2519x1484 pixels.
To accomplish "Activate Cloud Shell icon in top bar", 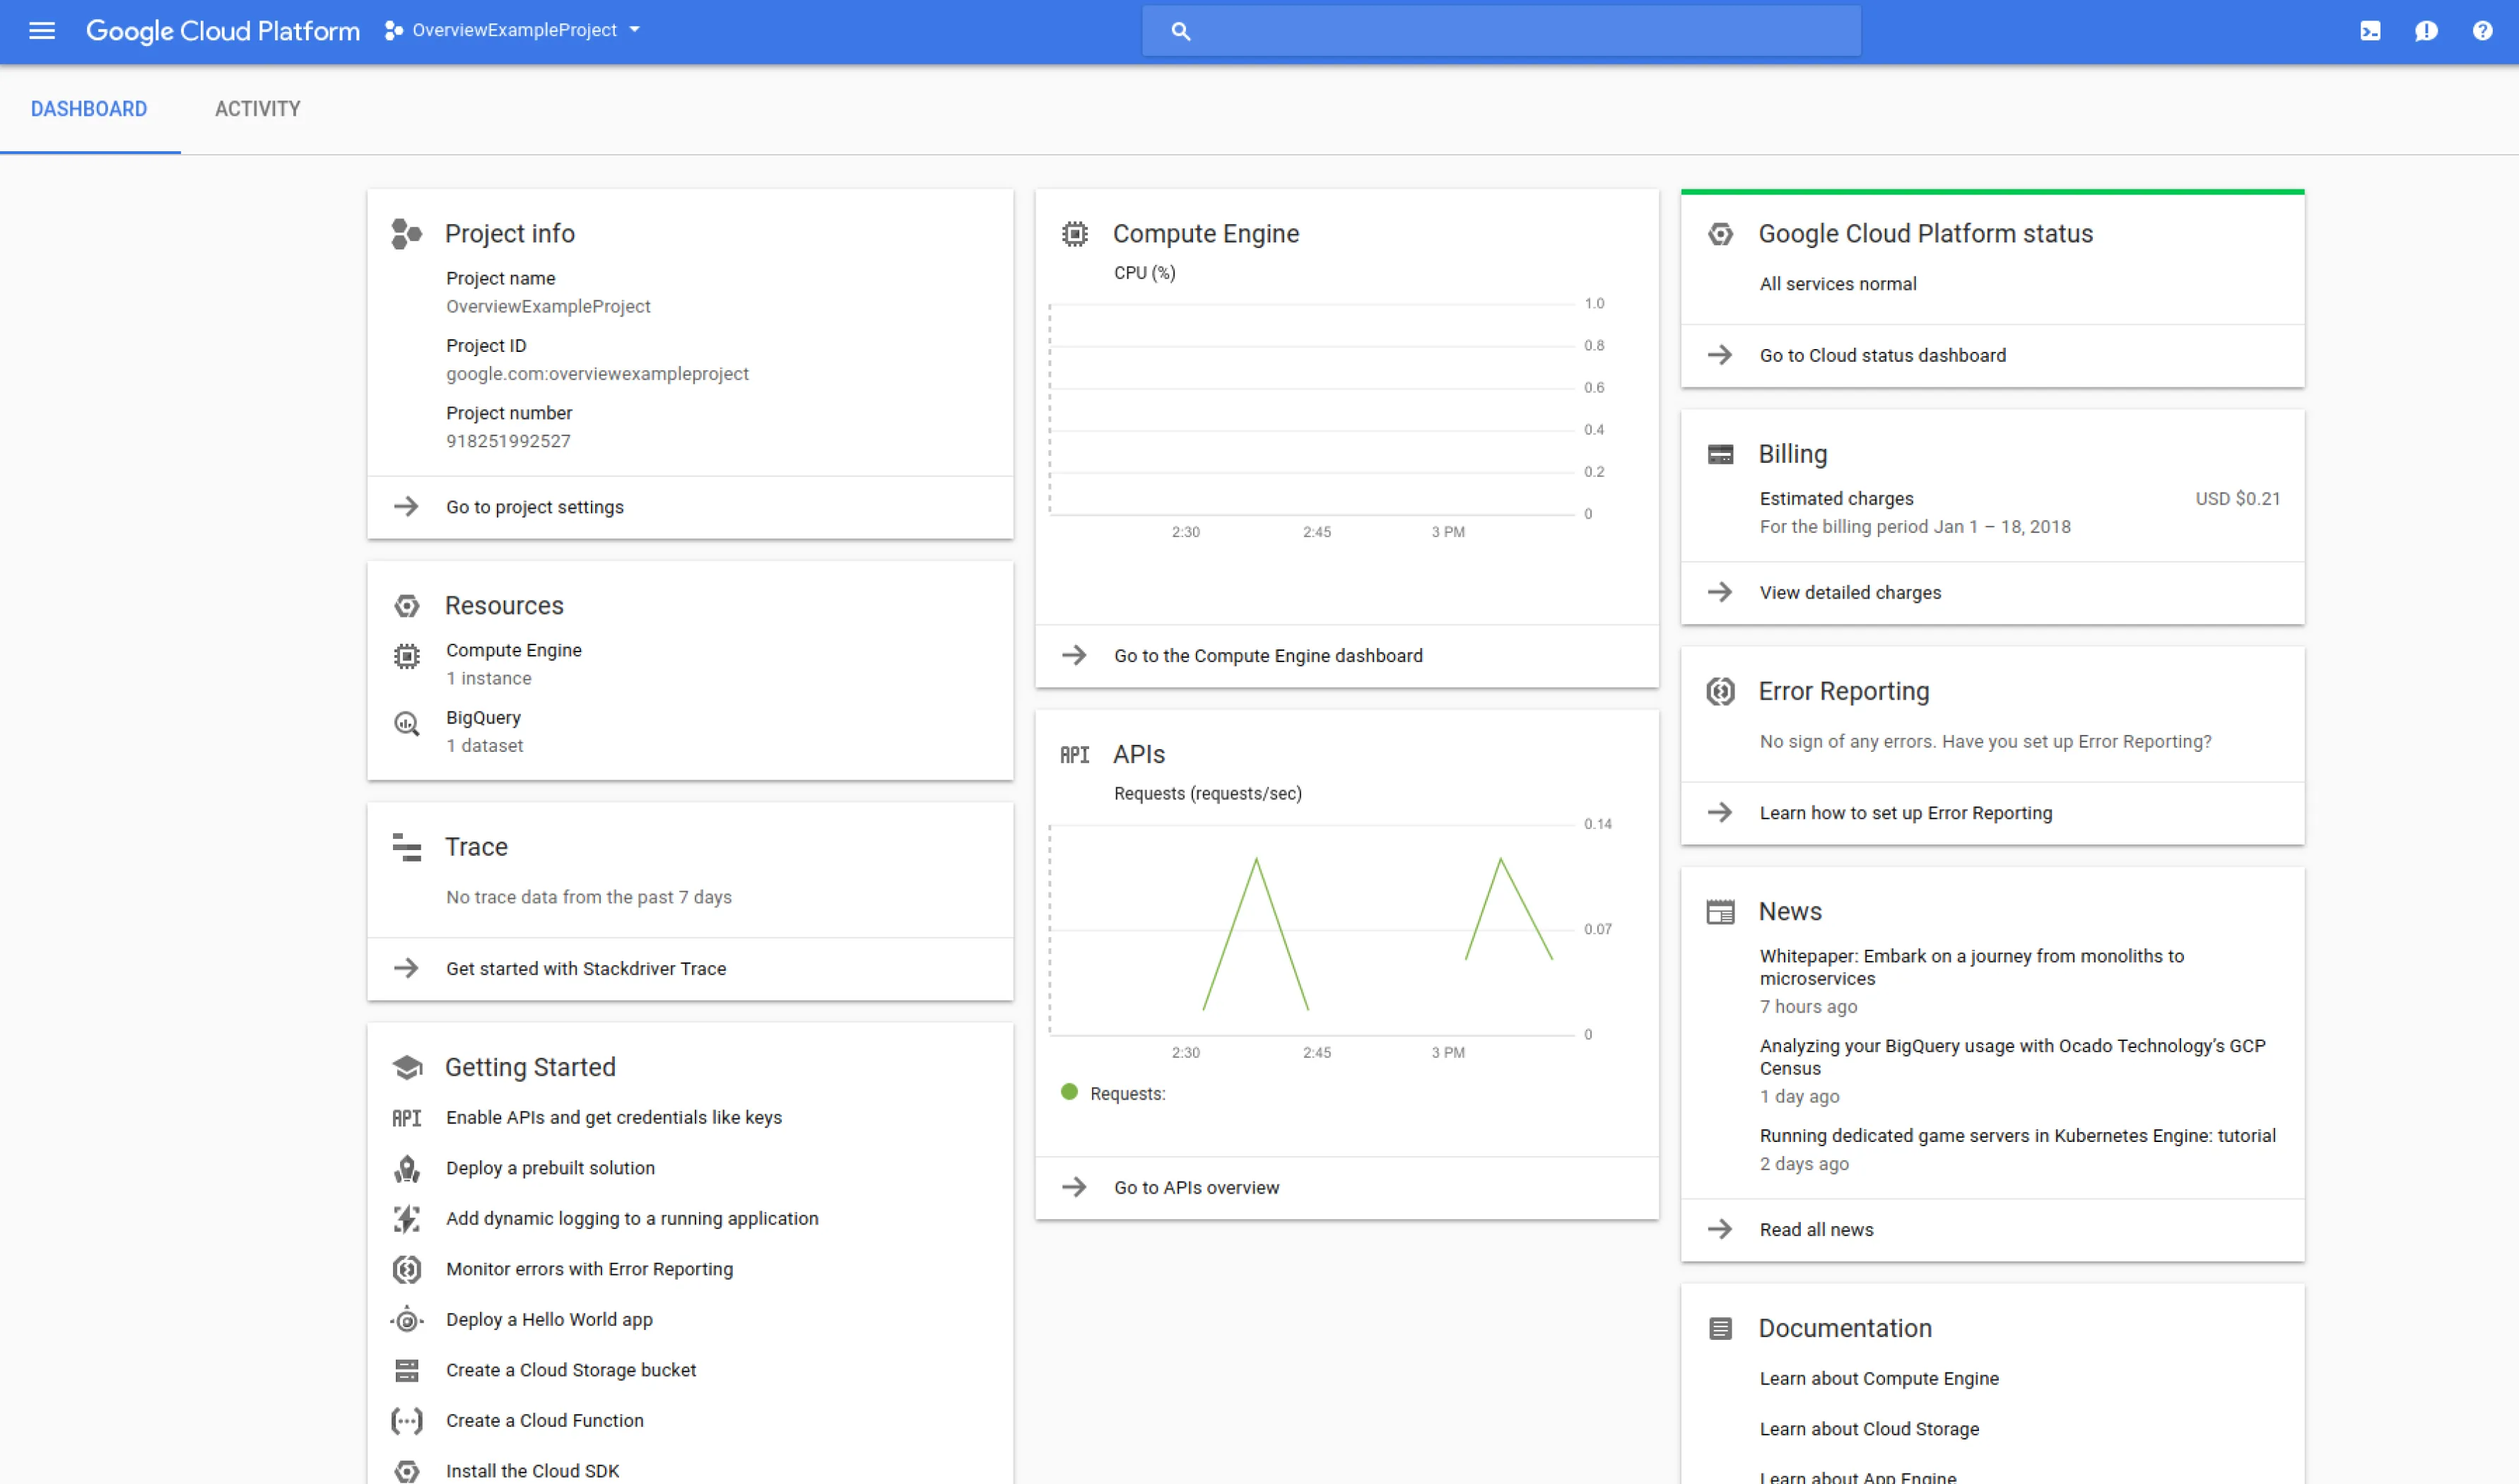I will pyautogui.click(x=2370, y=31).
